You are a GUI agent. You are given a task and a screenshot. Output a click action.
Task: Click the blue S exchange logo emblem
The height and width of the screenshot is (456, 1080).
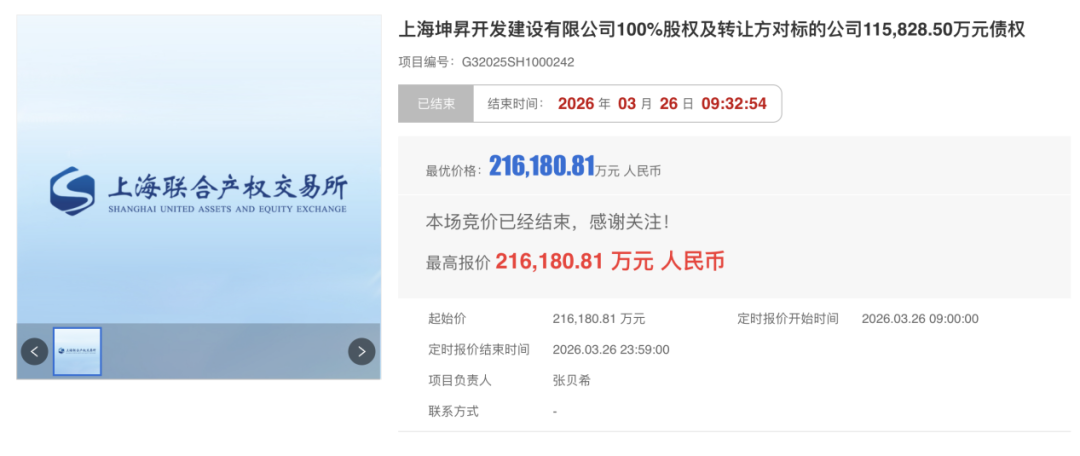click(x=72, y=190)
